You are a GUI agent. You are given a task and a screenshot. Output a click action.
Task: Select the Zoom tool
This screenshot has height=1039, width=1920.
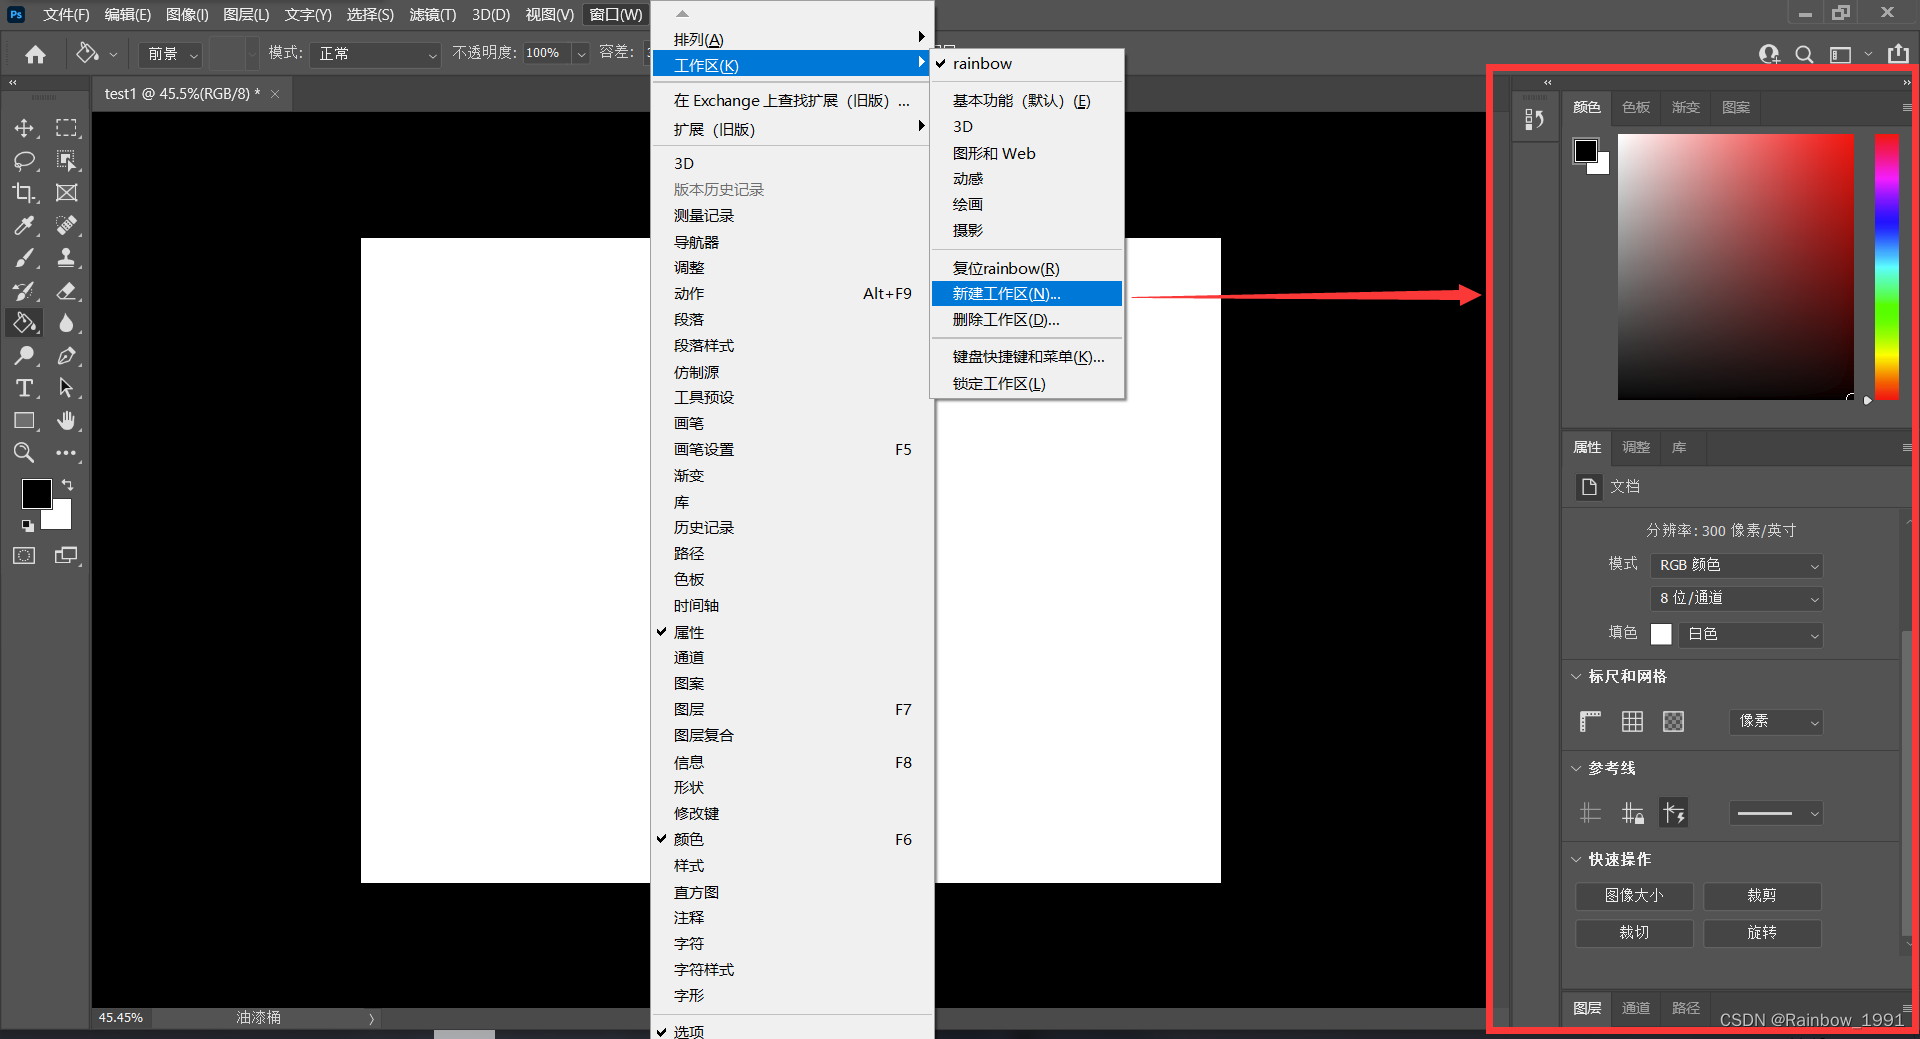[24, 453]
